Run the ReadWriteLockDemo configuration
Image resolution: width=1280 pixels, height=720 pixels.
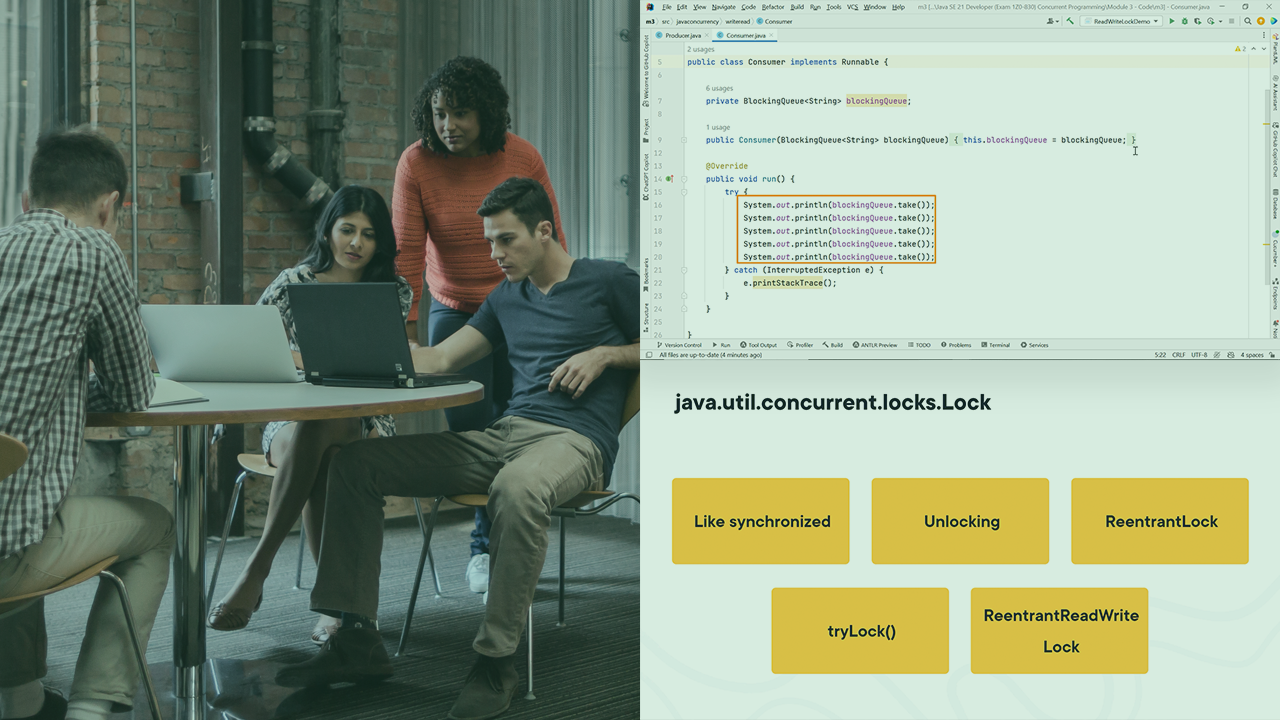click(x=1172, y=21)
